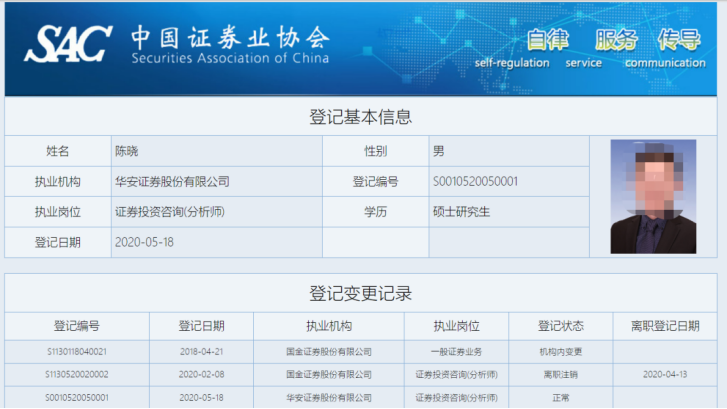Click the name value 陈晓
Image resolution: width=727 pixels, height=409 pixels.
click(130, 152)
